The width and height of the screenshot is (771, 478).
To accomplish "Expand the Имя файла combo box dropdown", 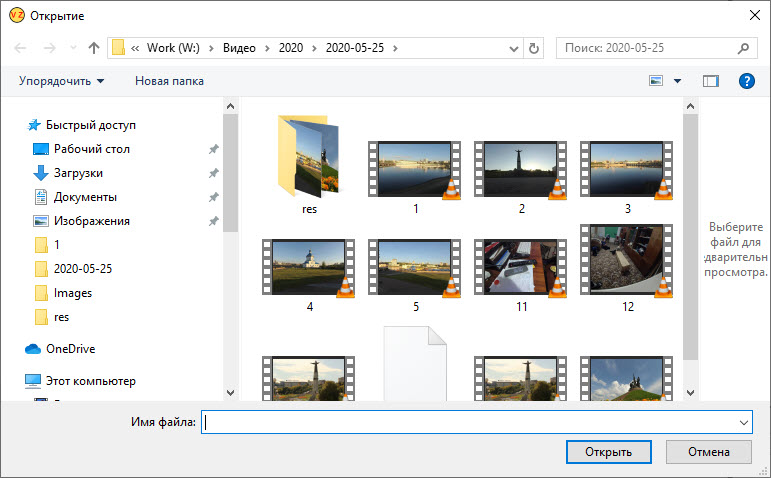I will [x=743, y=423].
